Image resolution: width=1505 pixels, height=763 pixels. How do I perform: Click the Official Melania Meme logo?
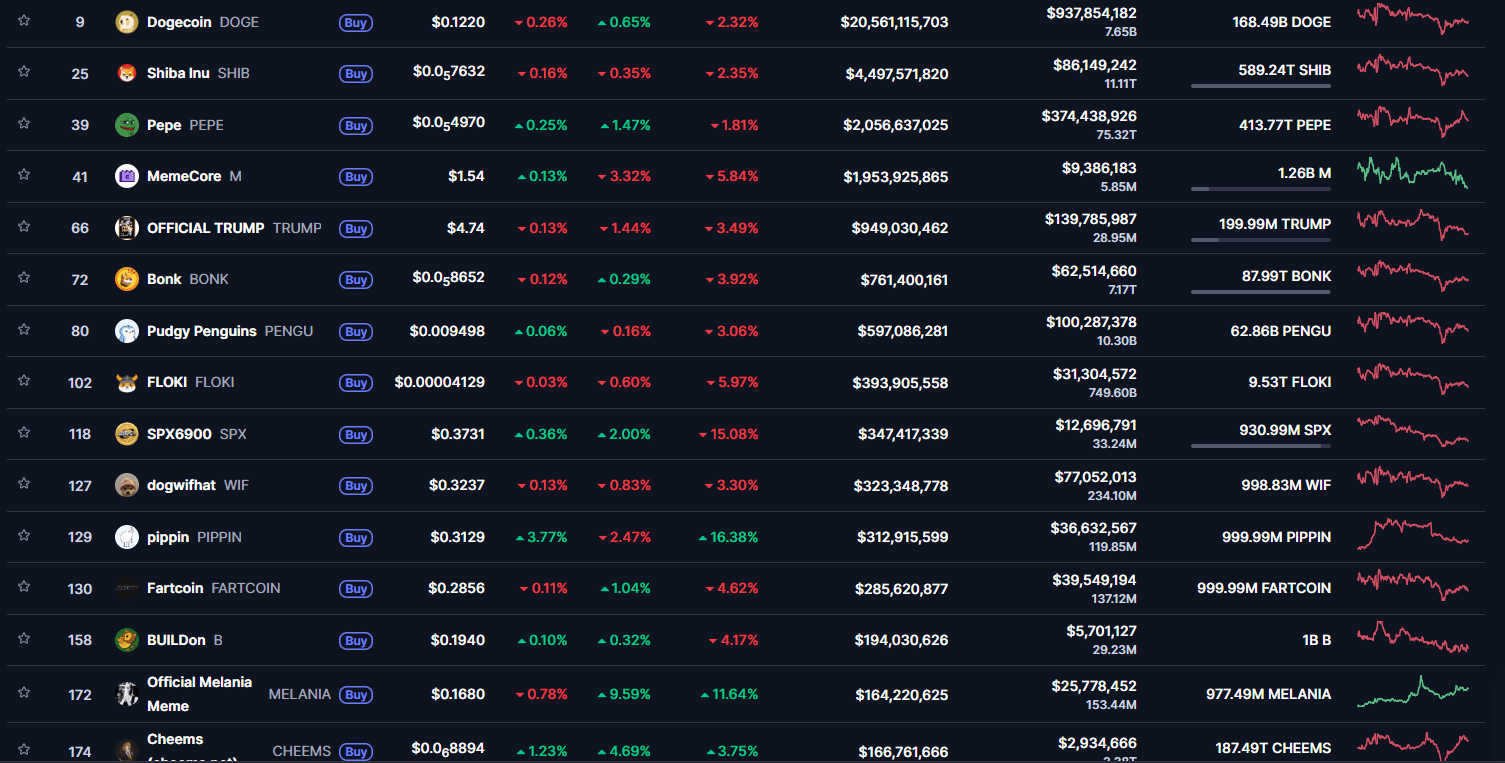pyautogui.click(x=127, y=694)
